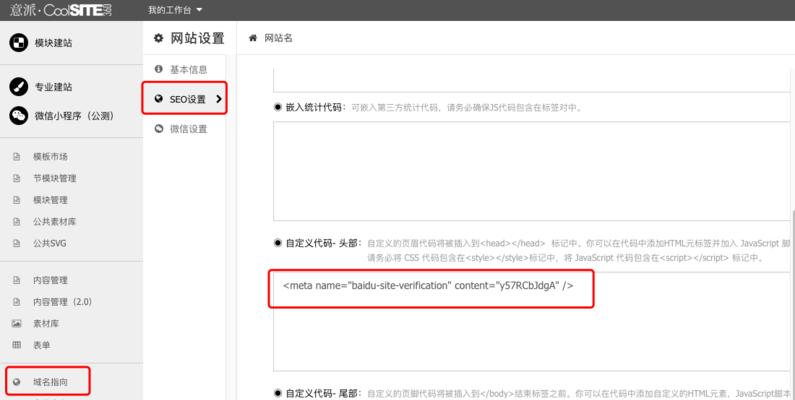Screen dimensions: 795x400
Task: Click the 模块建站 checkered circle icon
Action: [19, 43]
